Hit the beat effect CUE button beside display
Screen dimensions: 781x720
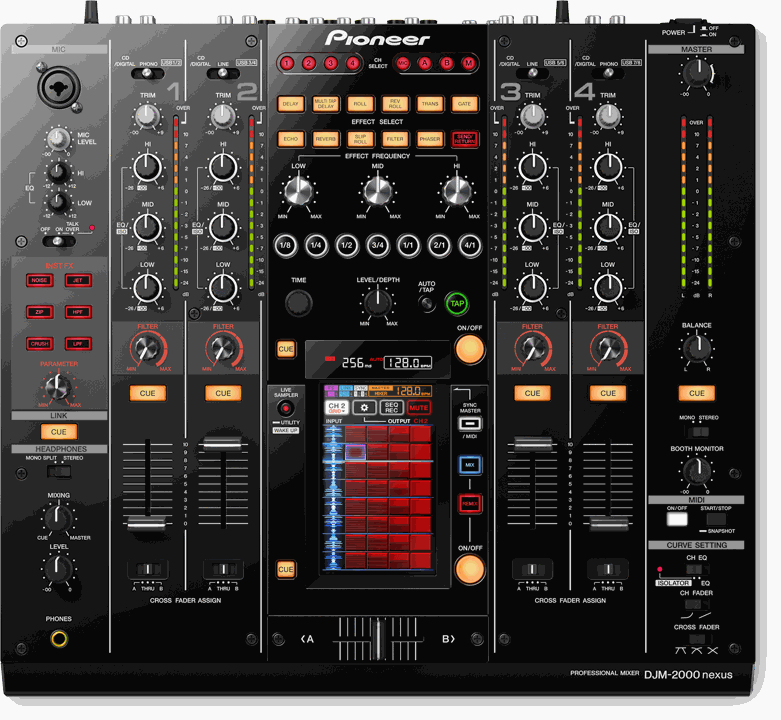tap(285, 350)
